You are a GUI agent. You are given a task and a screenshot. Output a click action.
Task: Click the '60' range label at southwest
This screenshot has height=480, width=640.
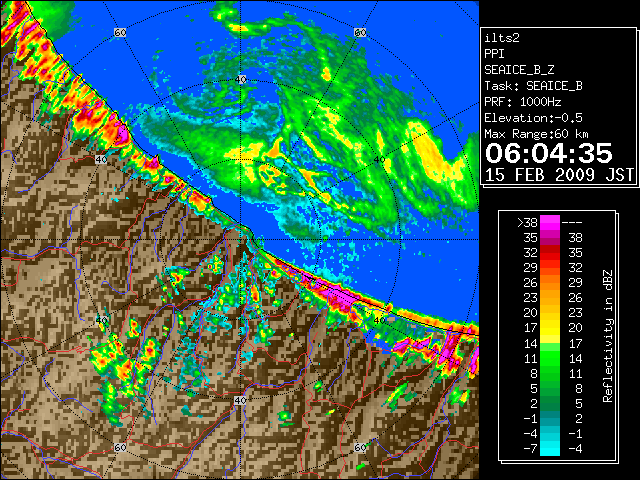click(x=120, y=448)
